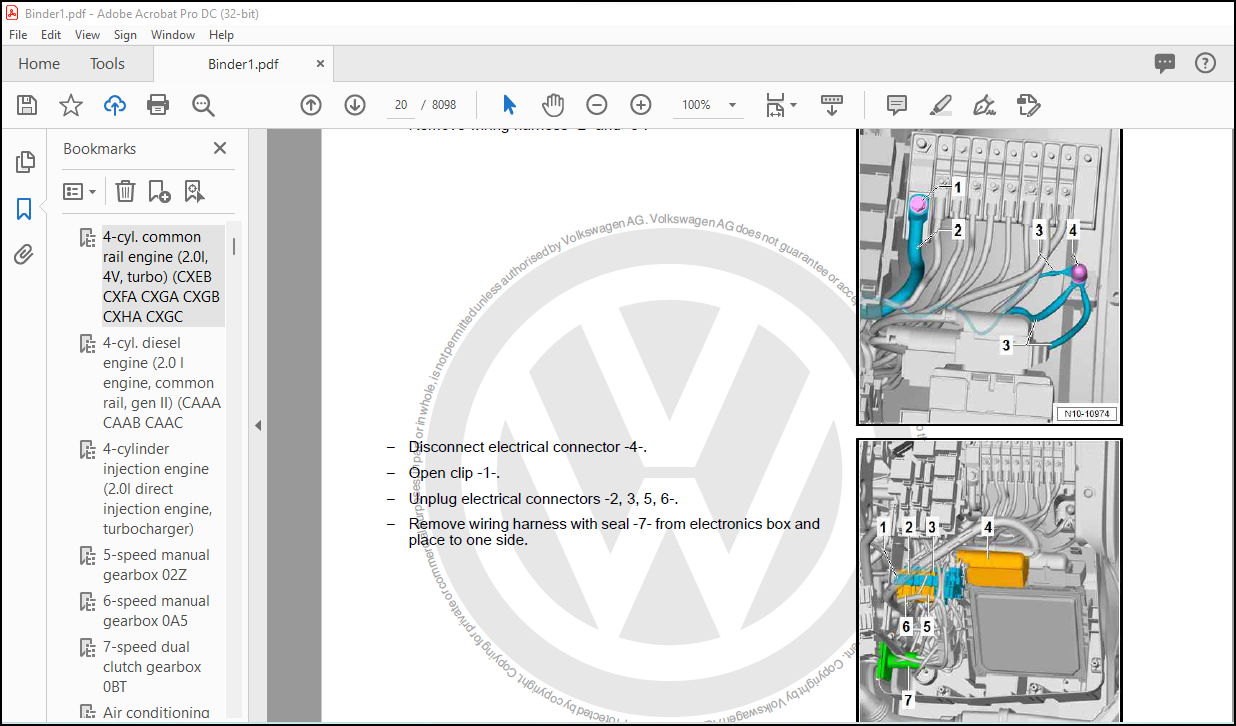The width and height of the screenshot is (1236, 726).
Task: Collapse the navigation pane arrow
Action: [257, 425]
